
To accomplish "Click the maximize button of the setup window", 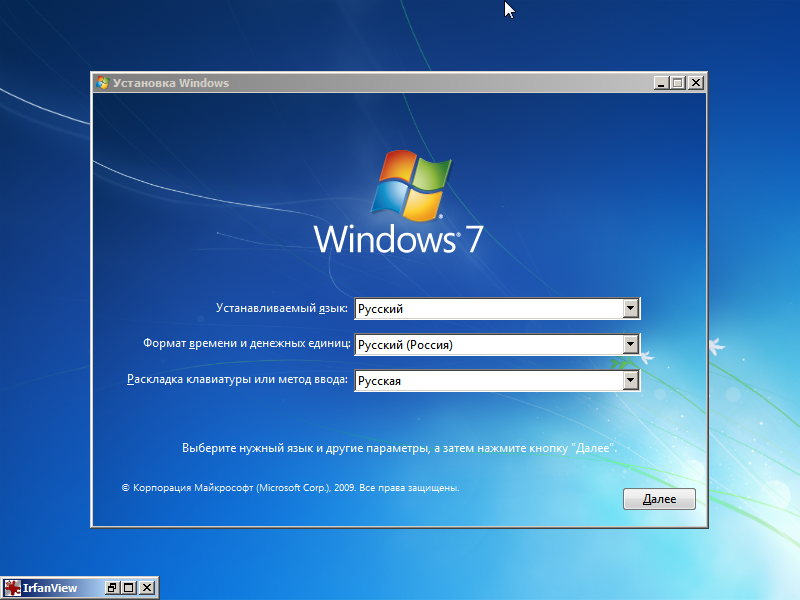I will point(679,83).
